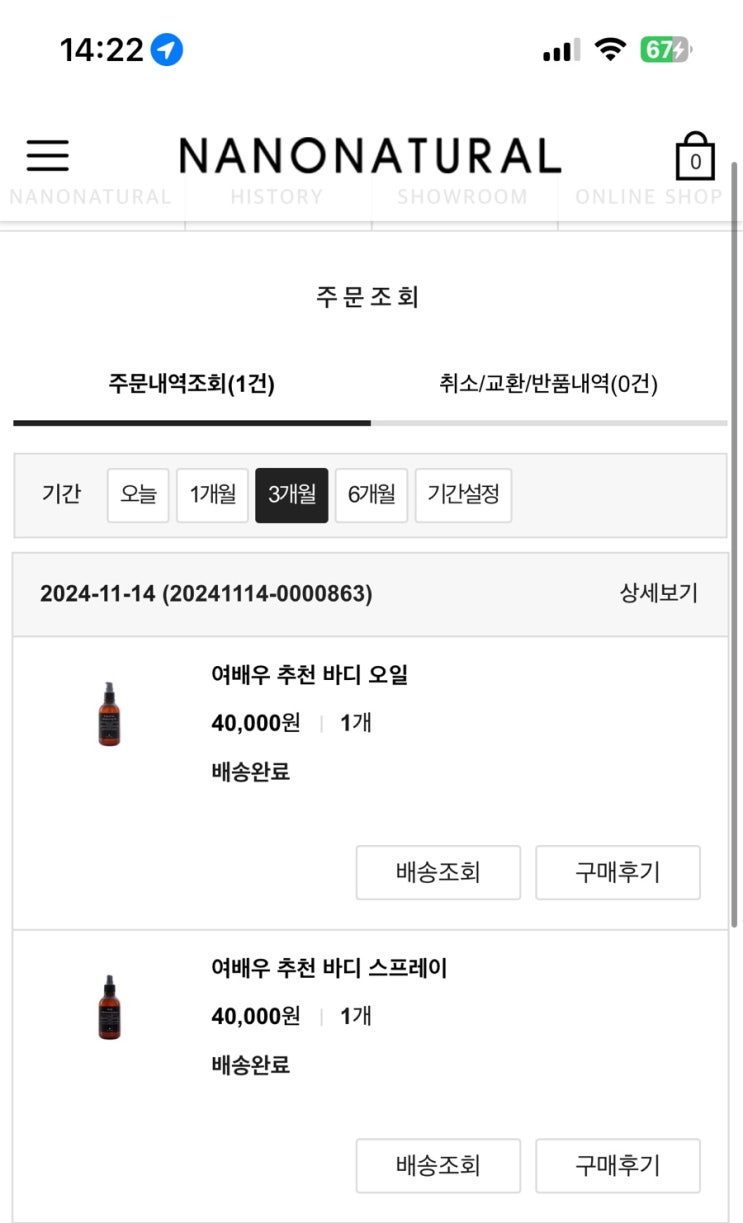Tap the NANONATURAL logo
The image size is (743, 1223).
[370, 155]
